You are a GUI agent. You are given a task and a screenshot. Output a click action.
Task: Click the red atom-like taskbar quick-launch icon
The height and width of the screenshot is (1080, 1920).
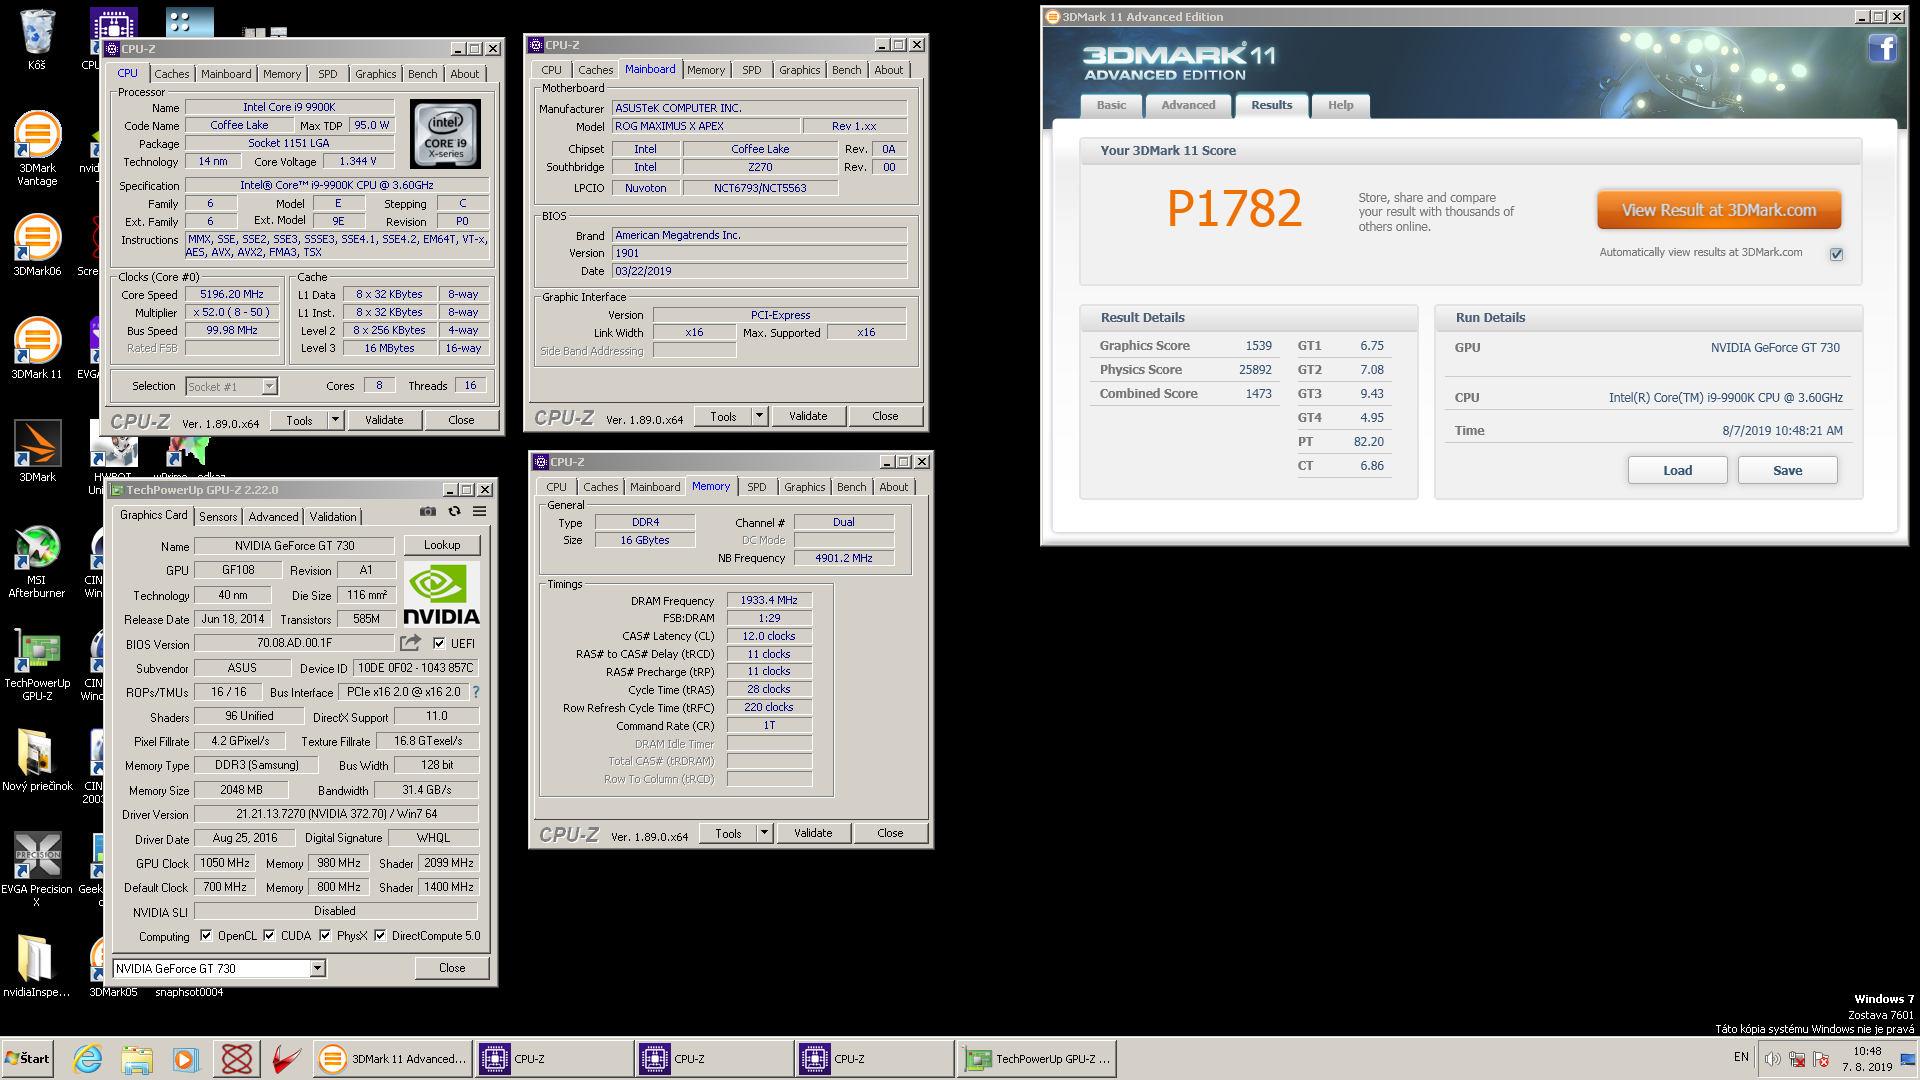pos(237,1059)
